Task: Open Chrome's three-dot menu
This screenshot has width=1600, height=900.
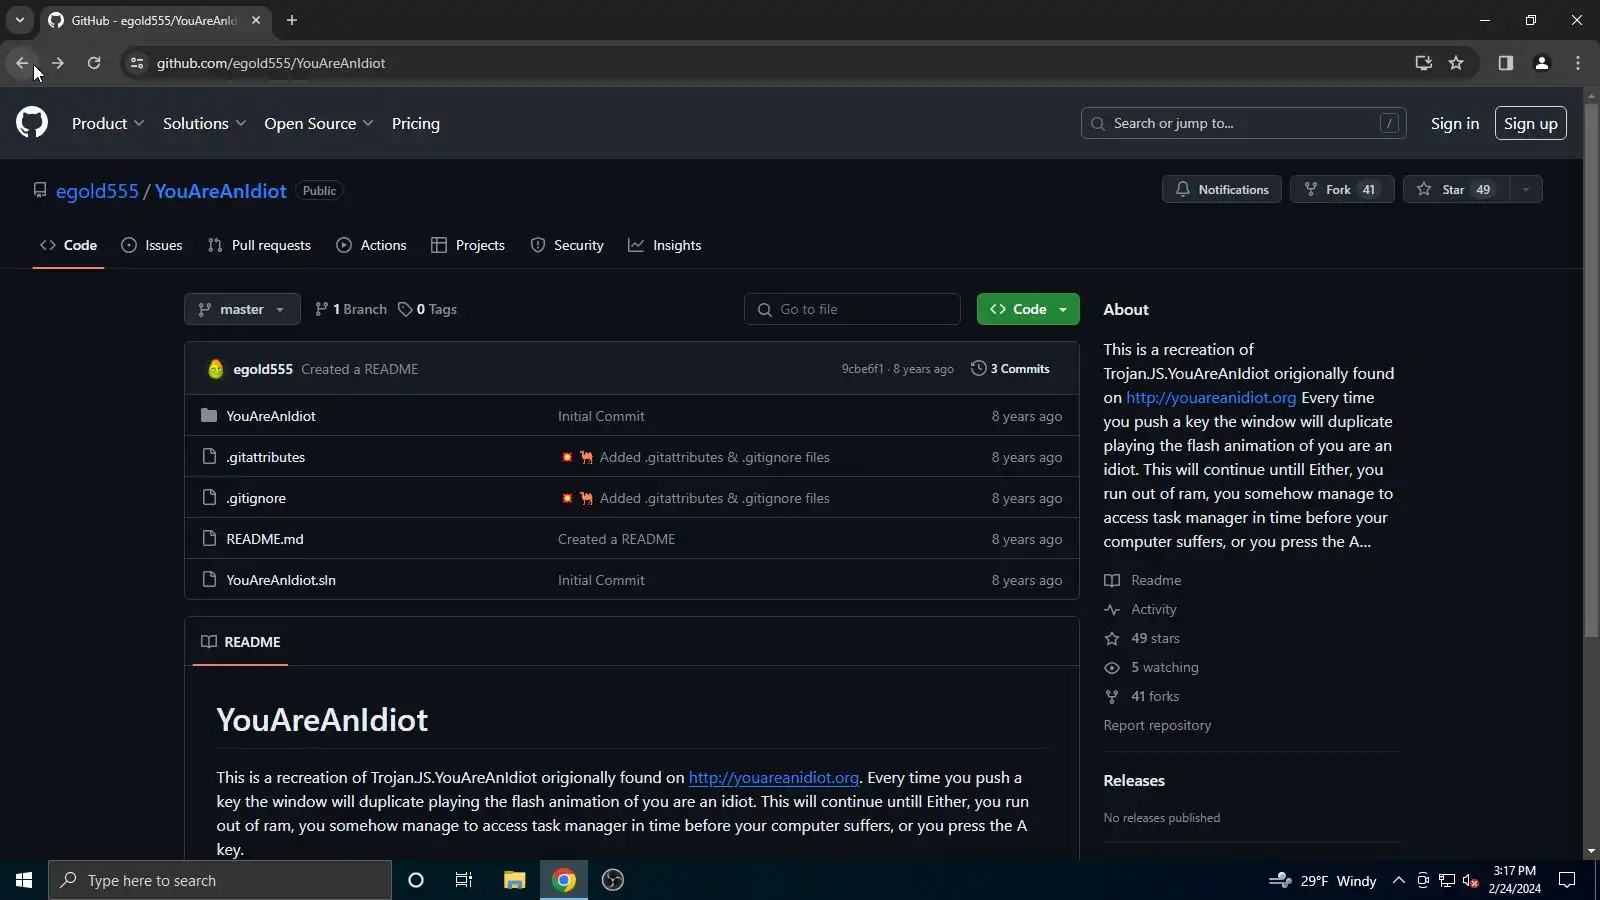Action: 1578,63
